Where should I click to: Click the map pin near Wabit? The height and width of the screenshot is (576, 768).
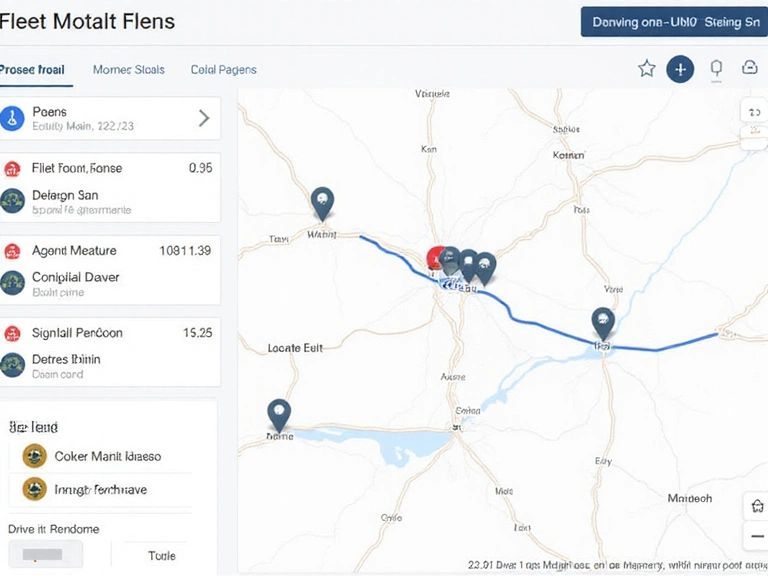322,202
